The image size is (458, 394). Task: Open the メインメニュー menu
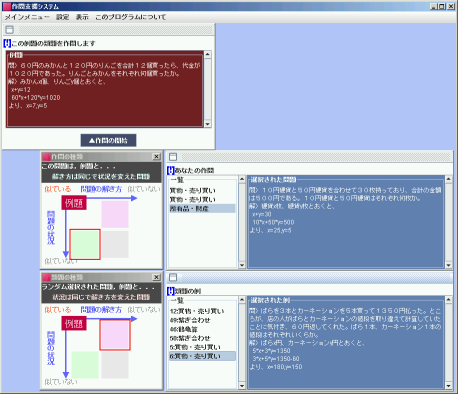tap(27, 17)
